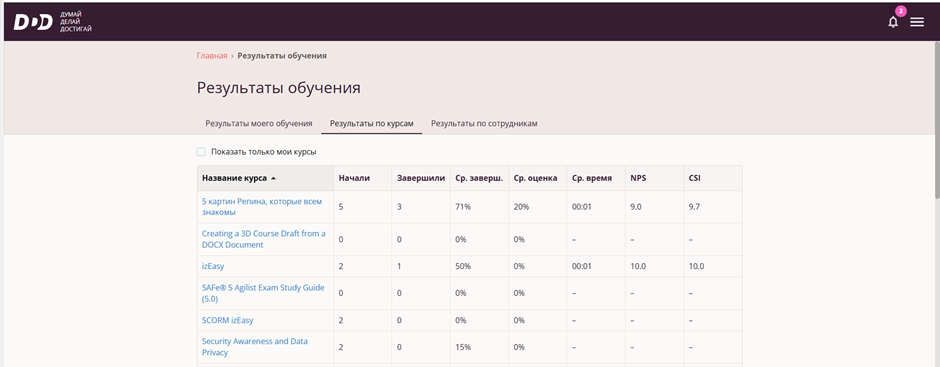Open Creating a 3D Course Draft course
940x367 pixels.
264,239
